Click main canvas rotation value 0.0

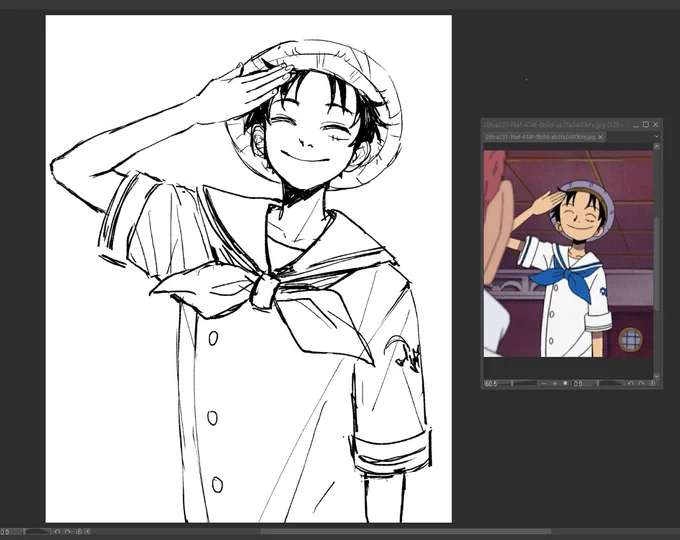[4, 531]
